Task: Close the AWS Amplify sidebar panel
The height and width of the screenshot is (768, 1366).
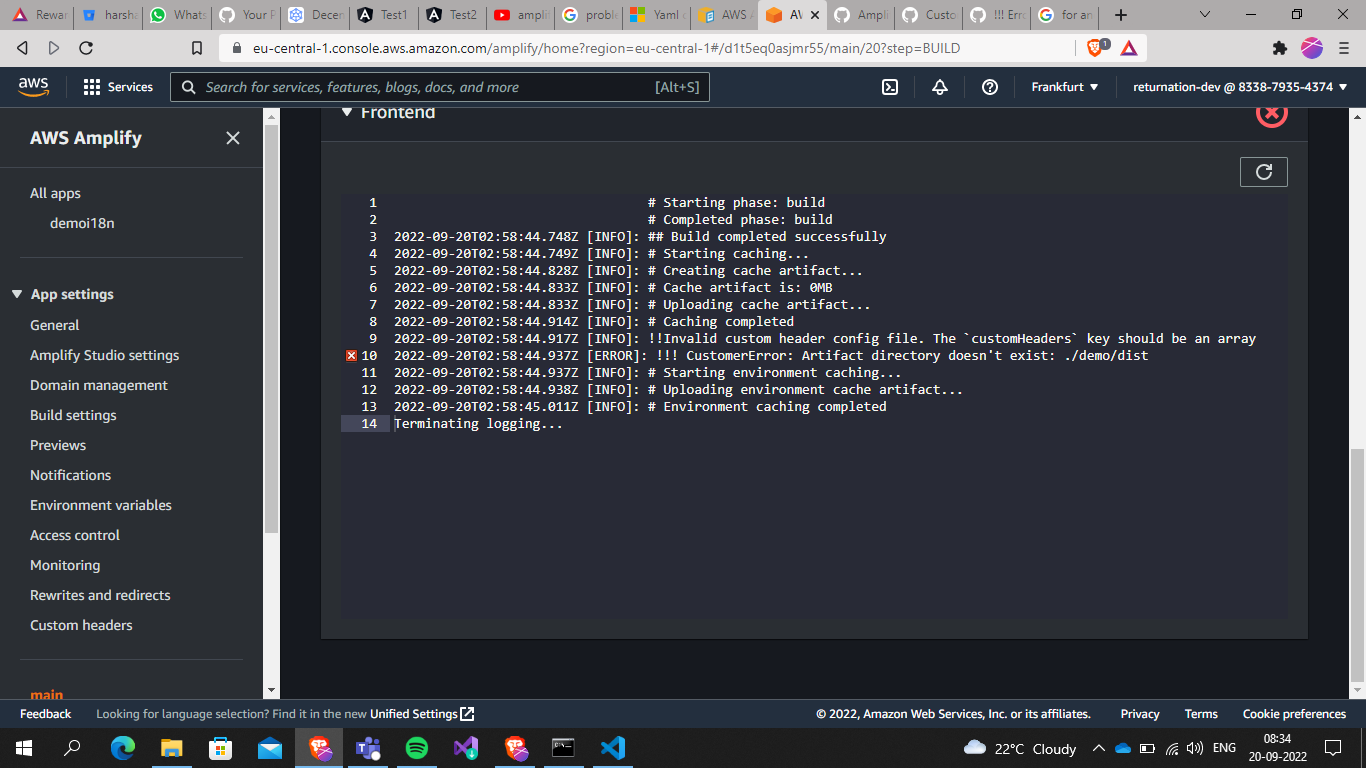Action: [x=232, y=138]
